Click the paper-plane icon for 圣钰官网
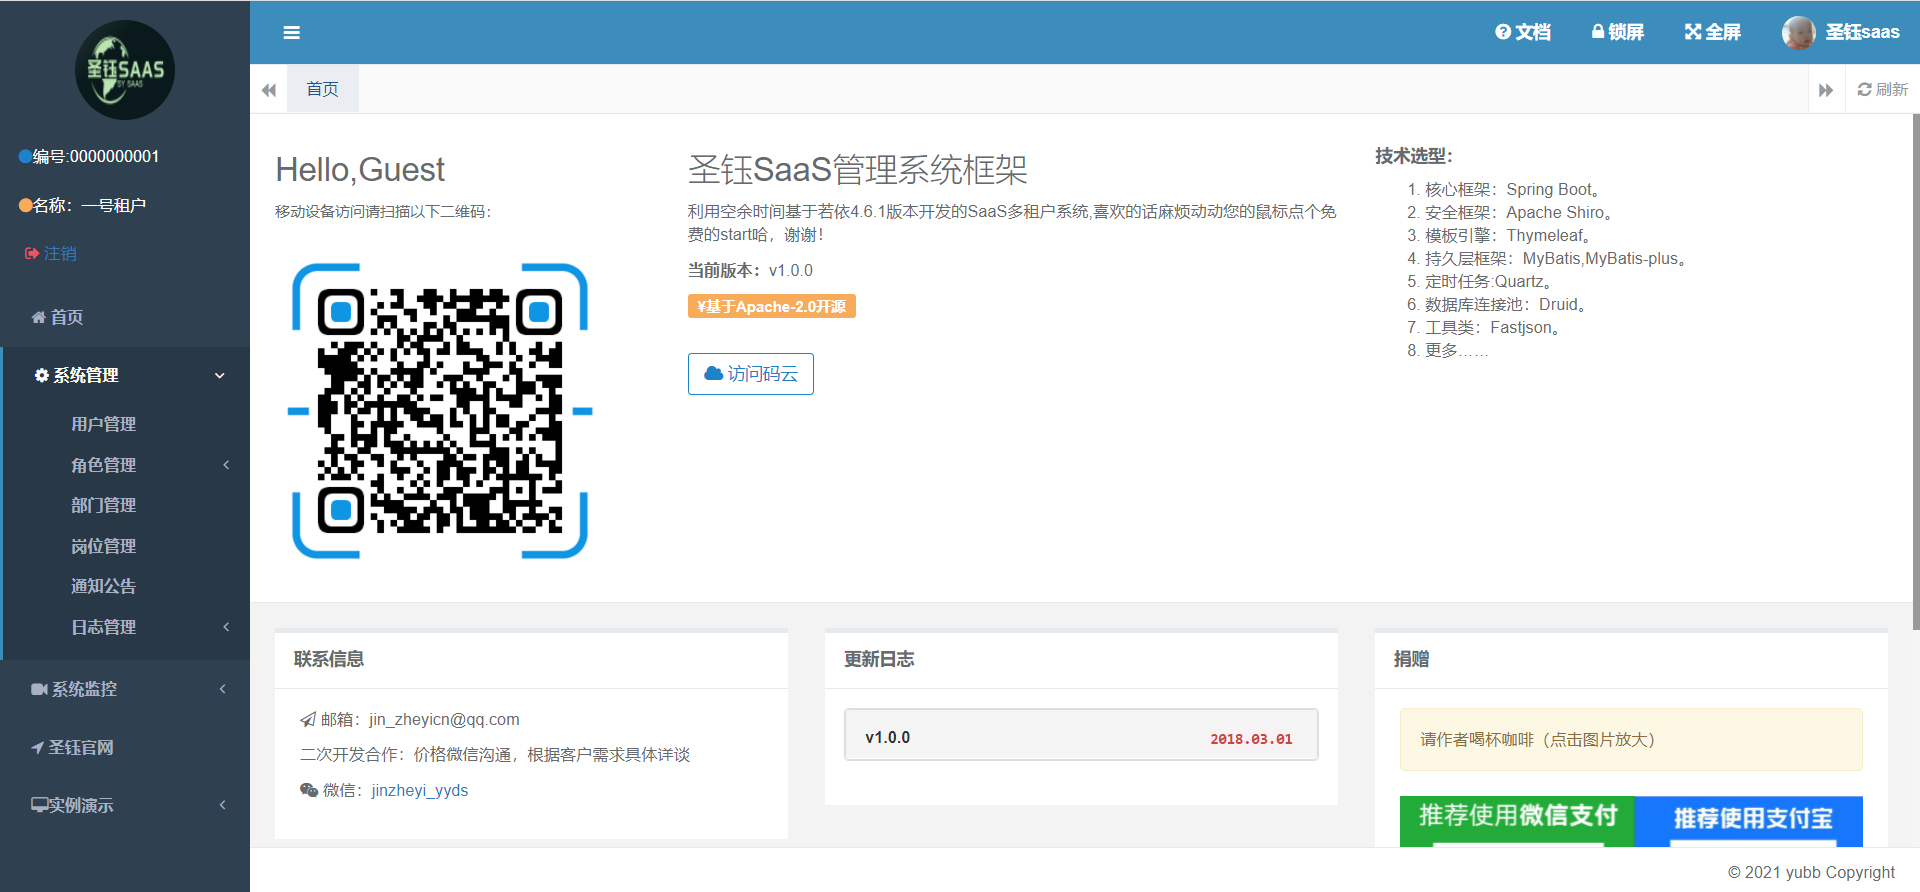This screenshot has height=892, width=1920. pos(37,748)
